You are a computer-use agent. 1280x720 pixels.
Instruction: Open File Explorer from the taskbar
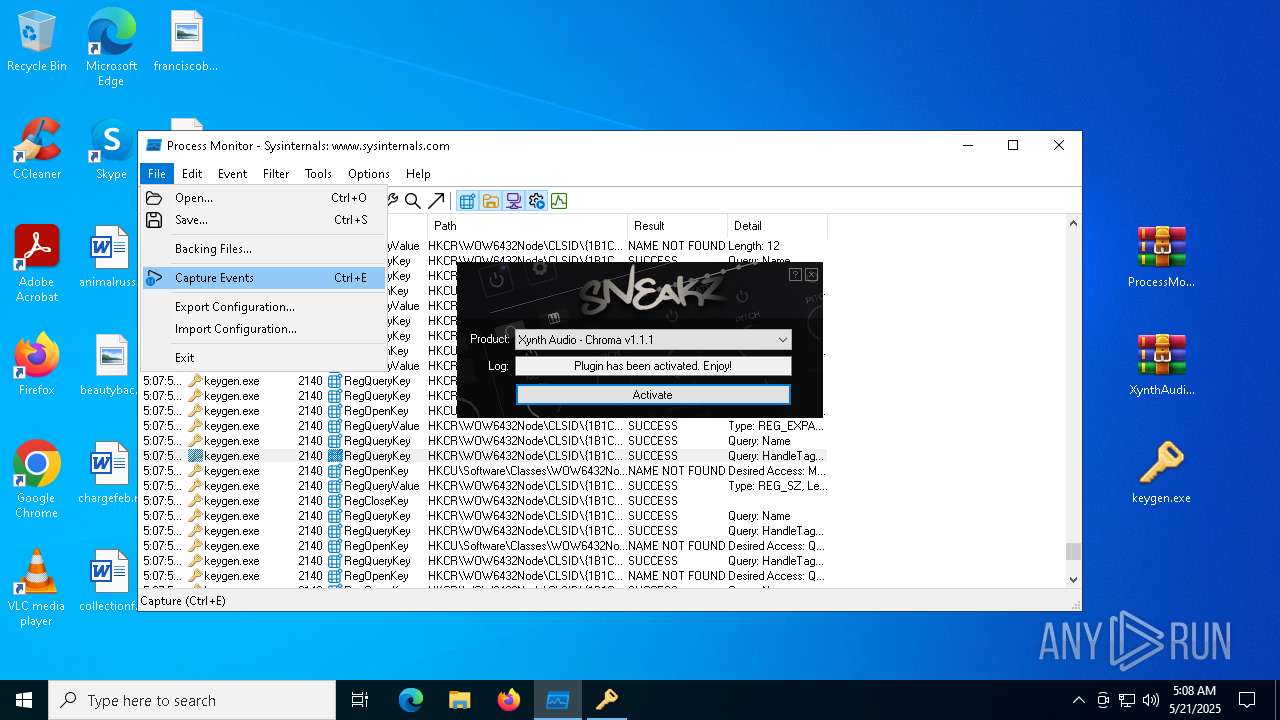tap(459, 700)
